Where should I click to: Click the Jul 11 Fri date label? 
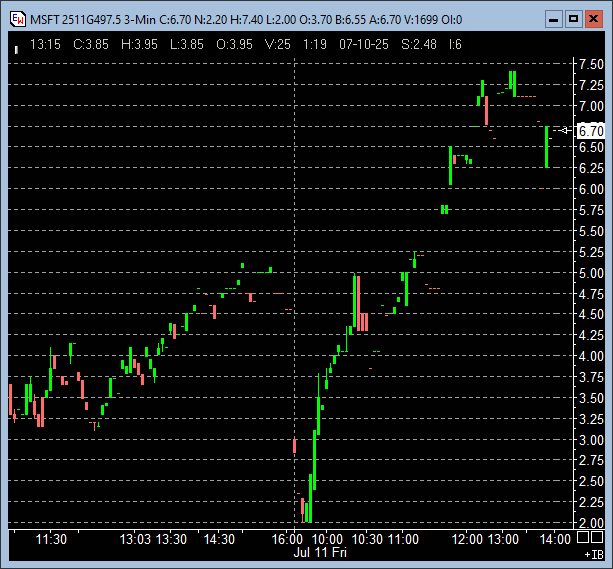coord(320,552)
